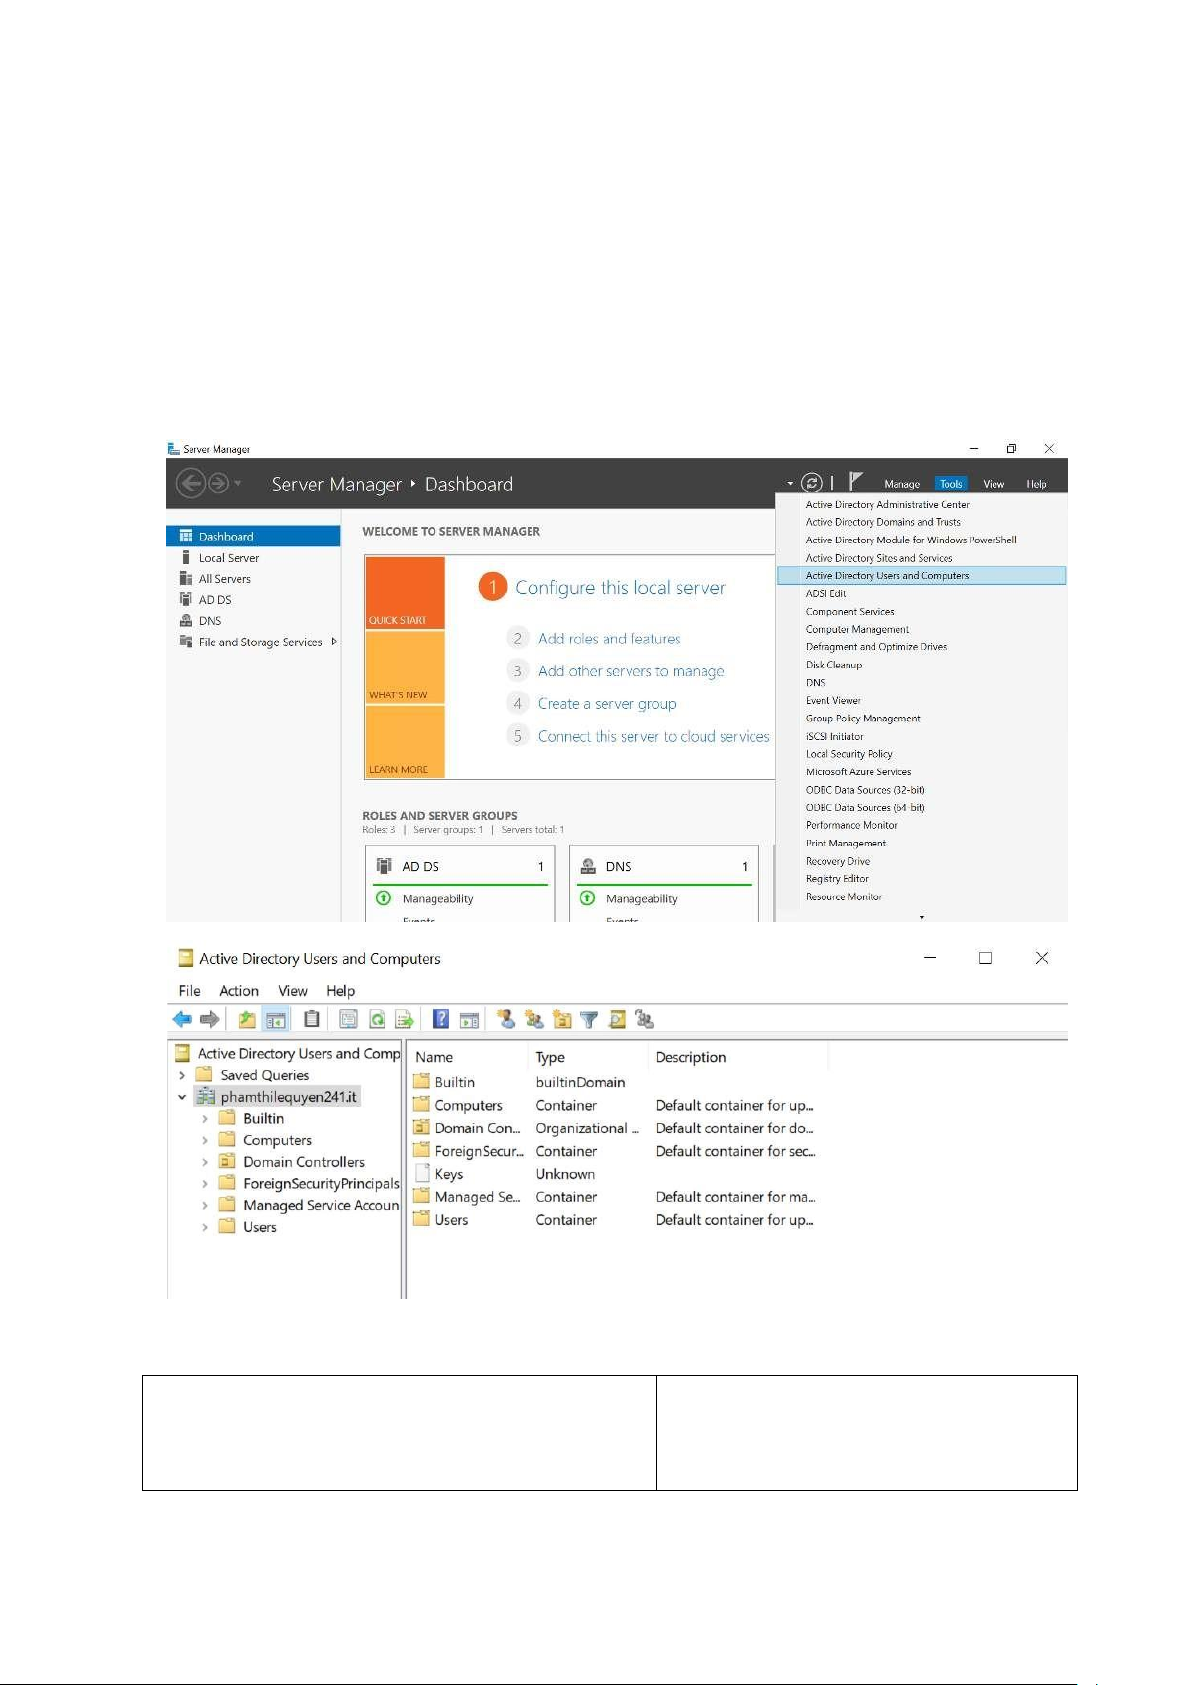Open Tools menu in Server Manager

coord(951,484)
